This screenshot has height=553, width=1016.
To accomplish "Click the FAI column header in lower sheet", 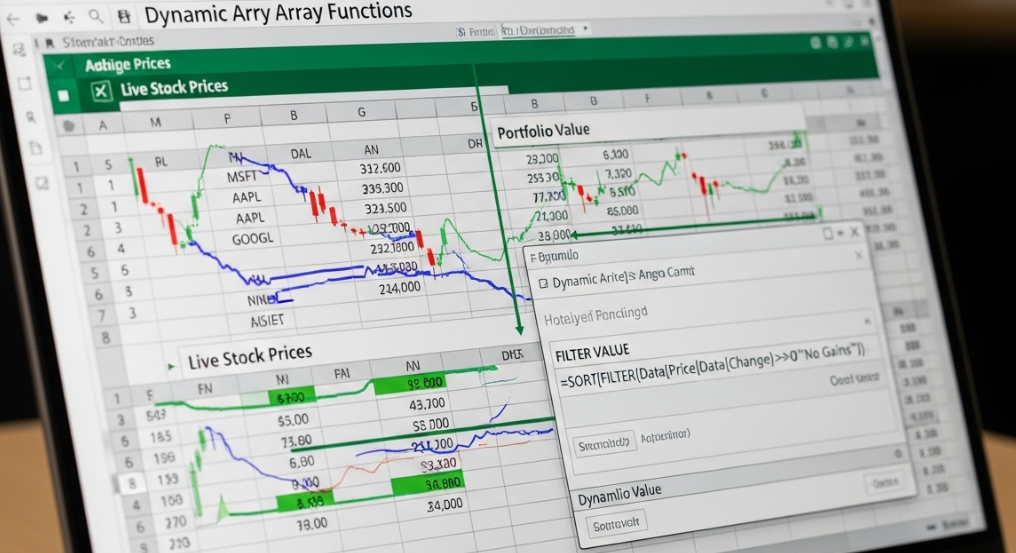I will pos(341,373).
